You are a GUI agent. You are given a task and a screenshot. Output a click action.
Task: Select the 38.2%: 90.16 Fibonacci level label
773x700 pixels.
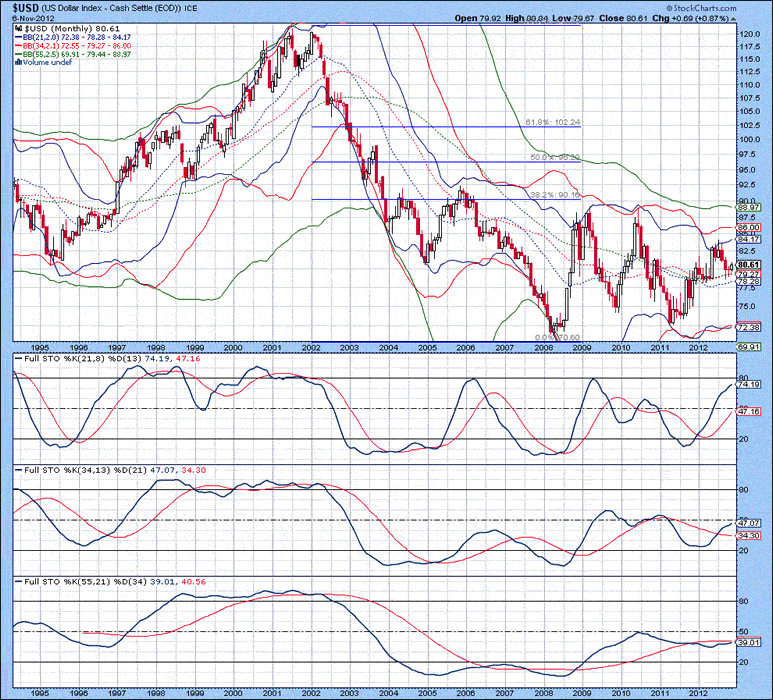click(x=553, y=195)
